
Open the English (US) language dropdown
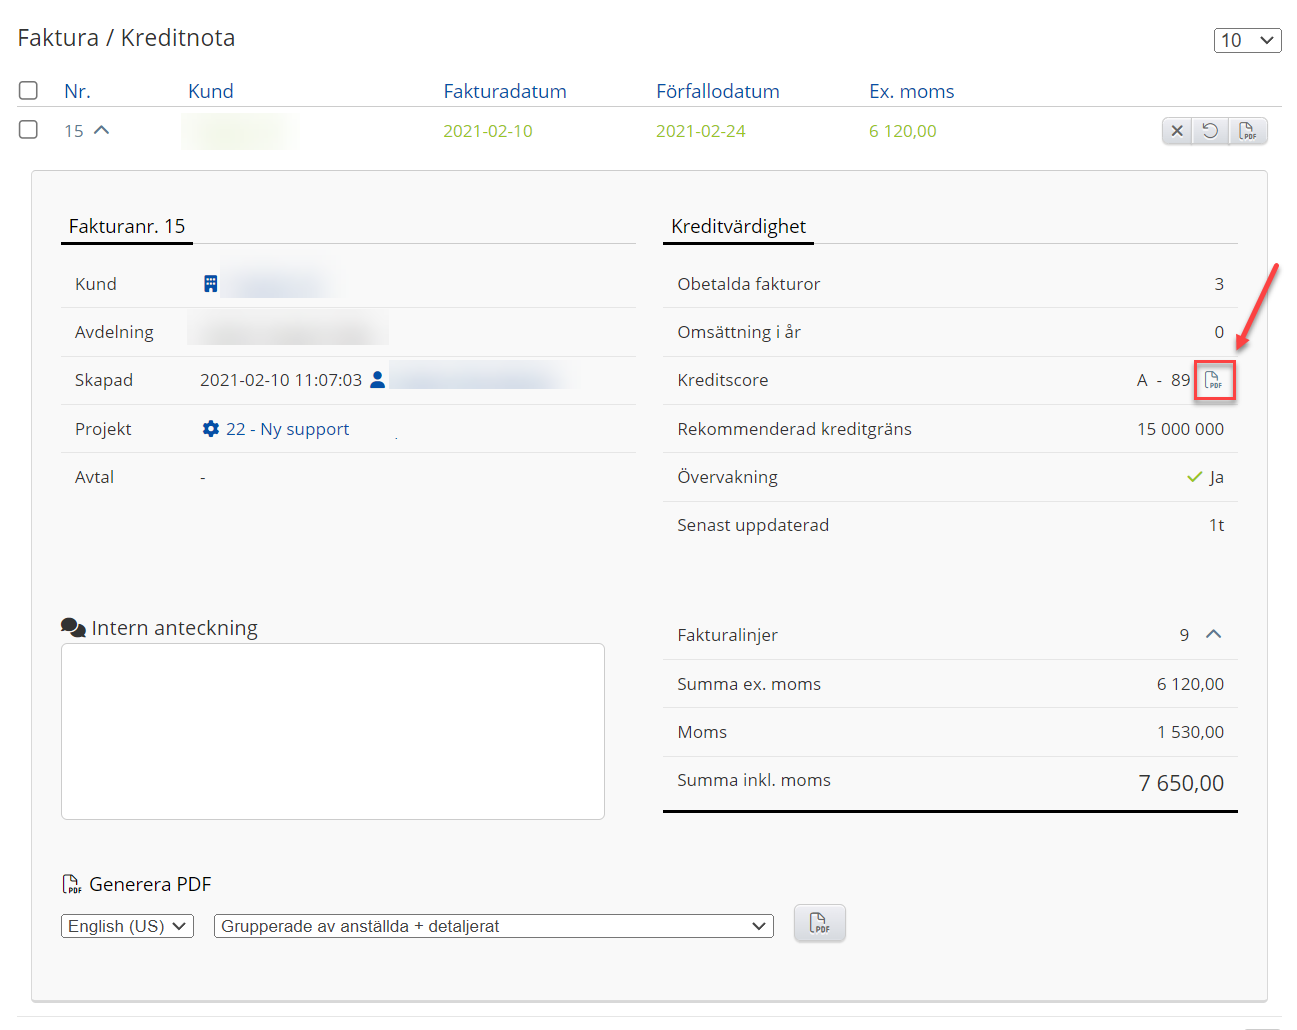click(127, 926)
